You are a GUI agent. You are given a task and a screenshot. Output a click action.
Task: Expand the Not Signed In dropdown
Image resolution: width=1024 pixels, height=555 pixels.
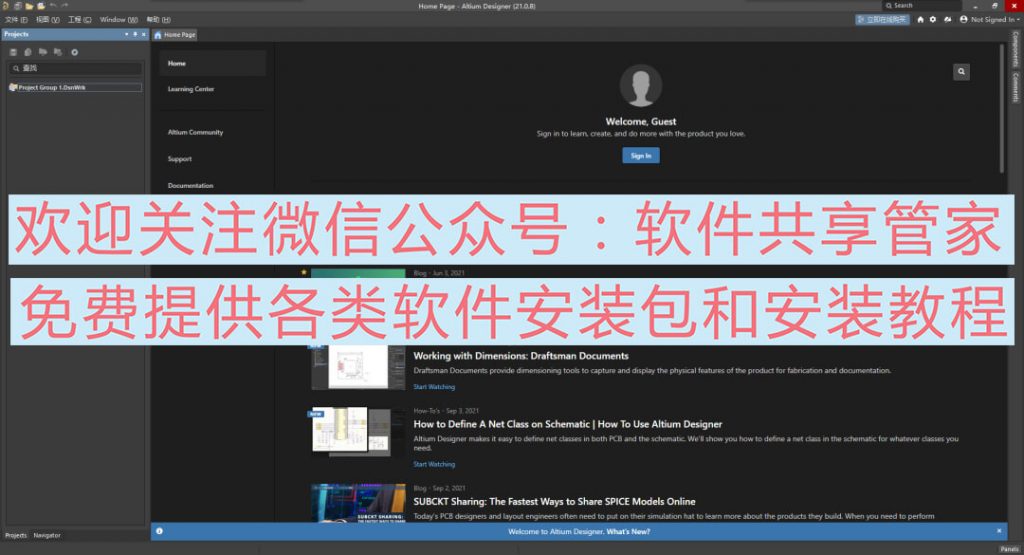[x=1017, y=20]
